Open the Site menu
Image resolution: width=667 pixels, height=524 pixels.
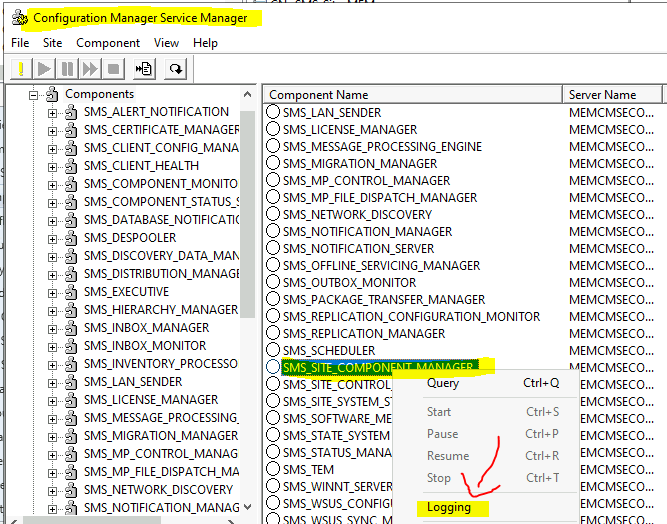pyautogui.click(x=52, y=43)
